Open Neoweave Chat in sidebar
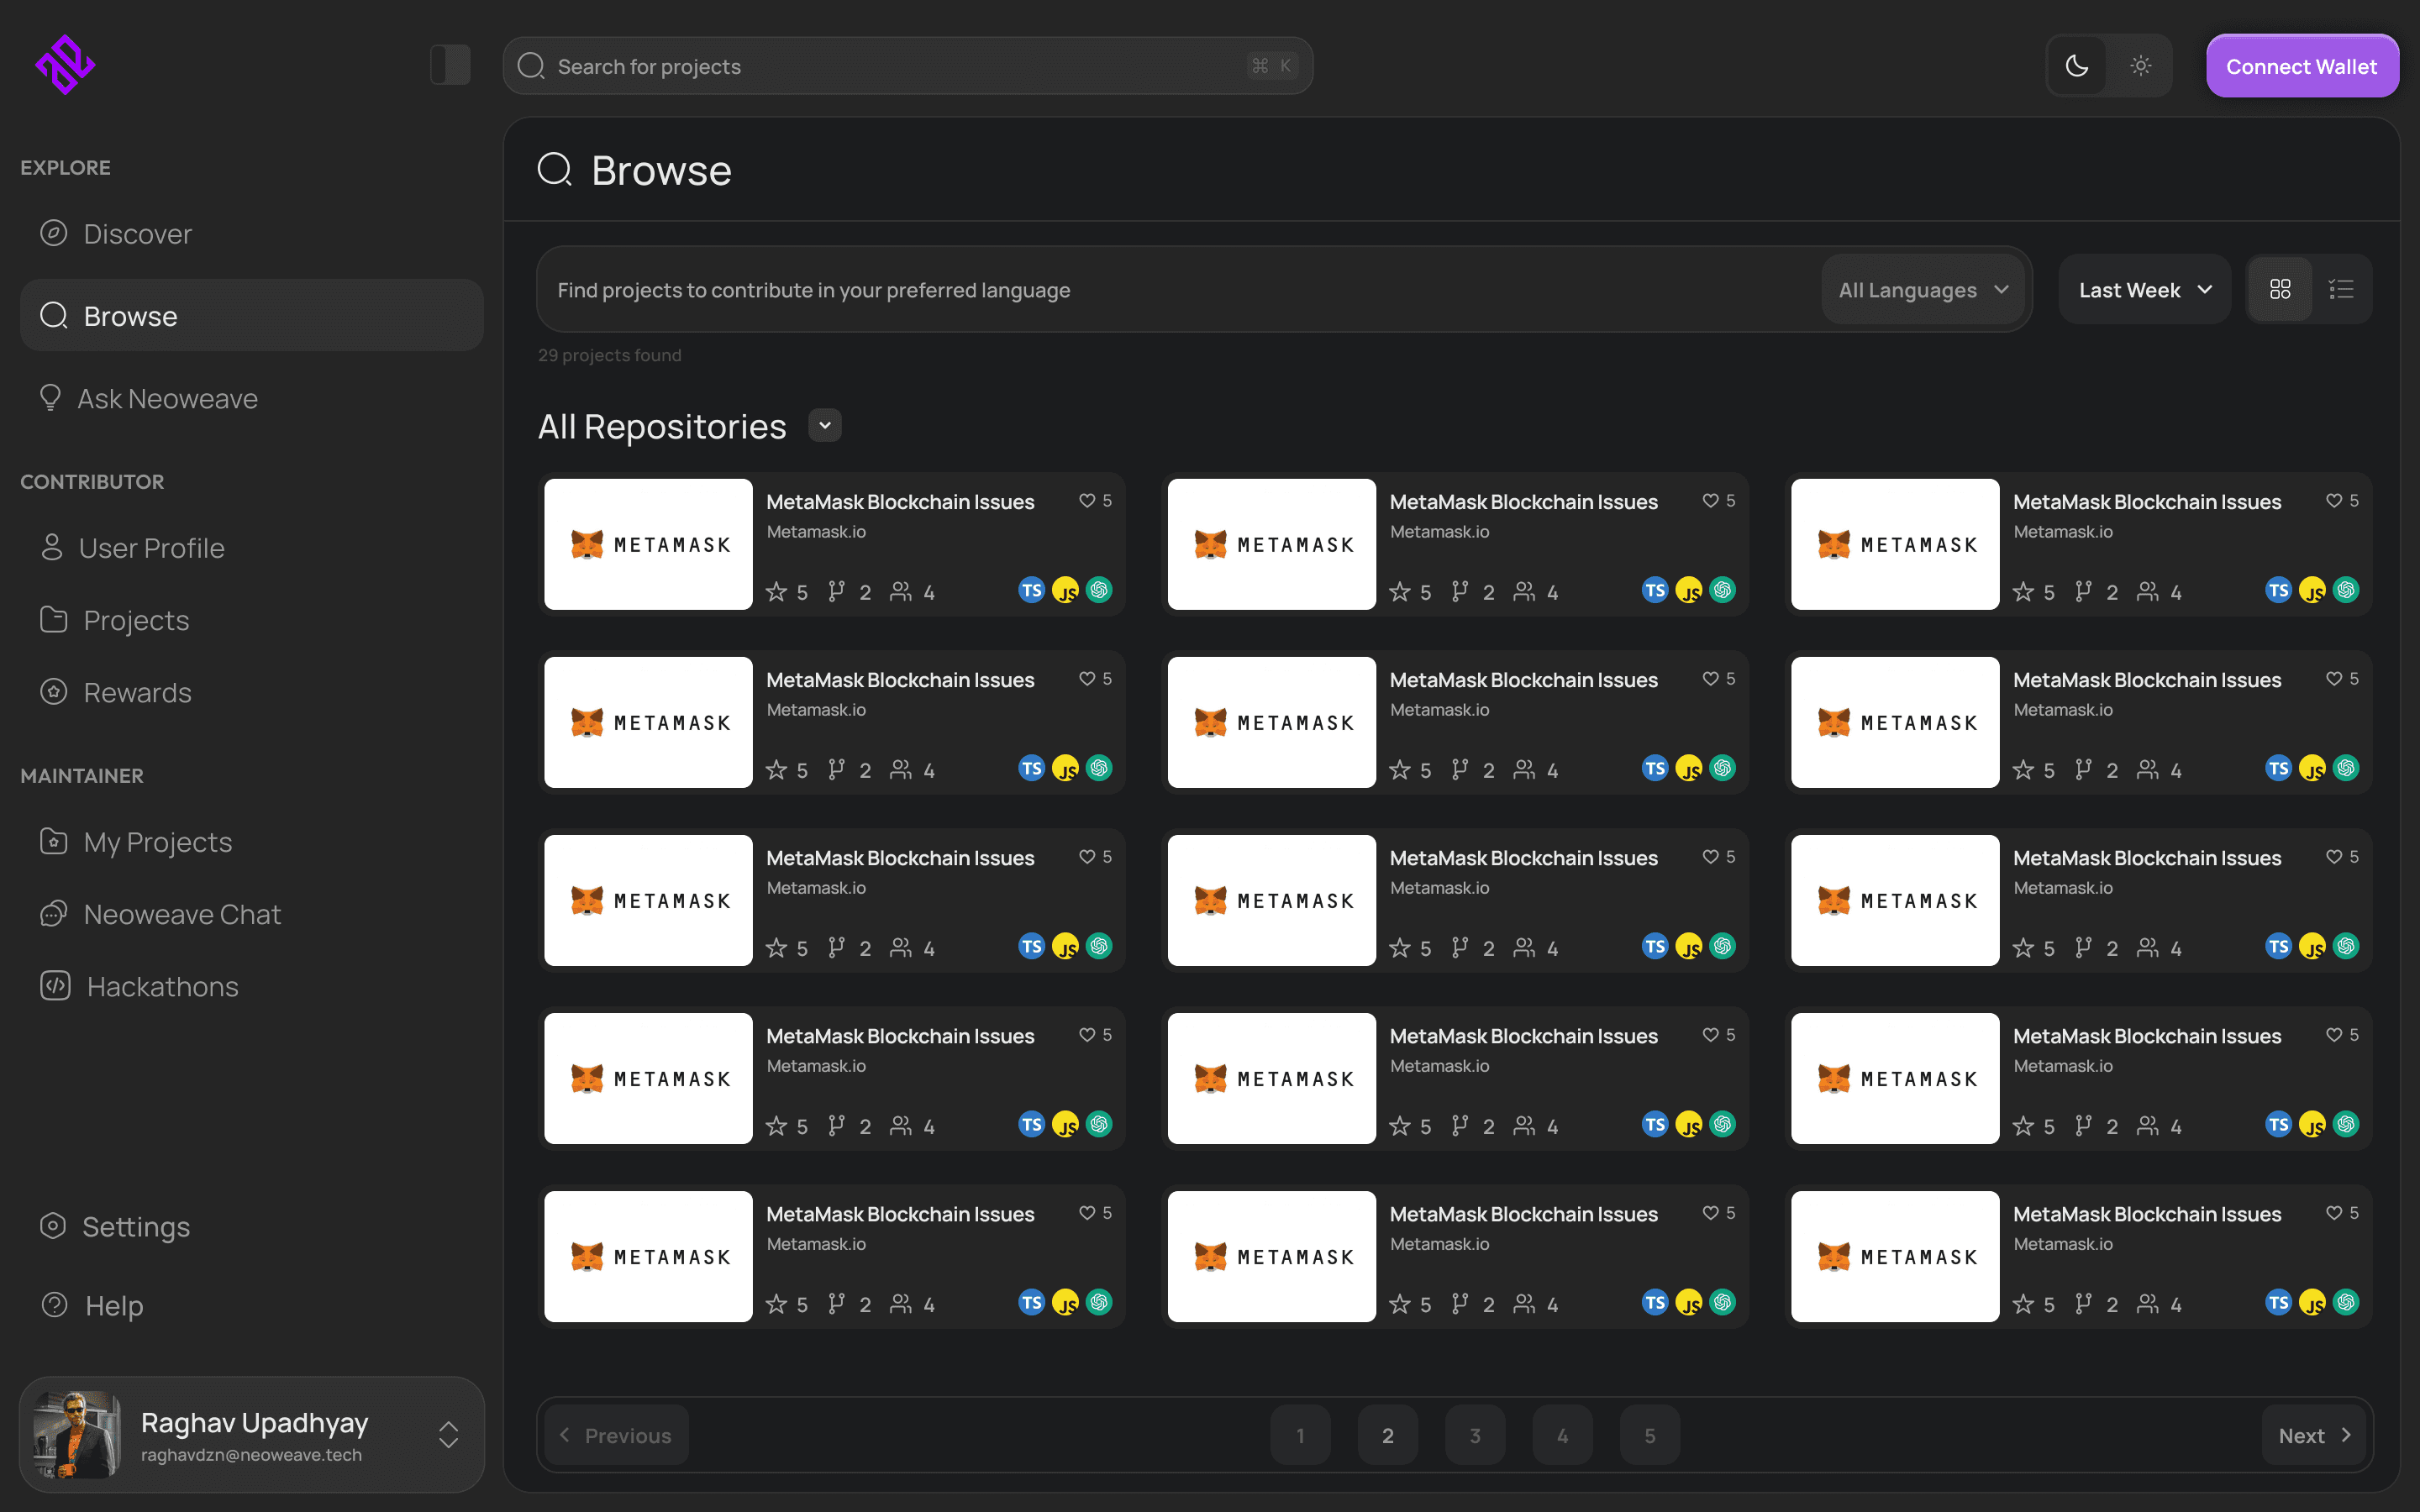Image resolution: width=2420 pixels, height=1512 pixels. point(181,914)
